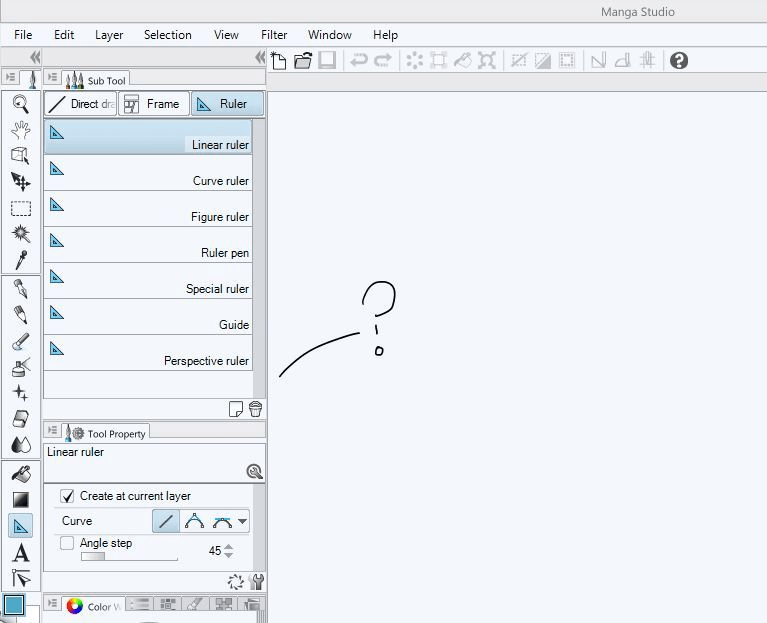The image size is (767, 623).
Task: Select the Ruler triangle tool in toolbar
Action: [x=21, y=526]
